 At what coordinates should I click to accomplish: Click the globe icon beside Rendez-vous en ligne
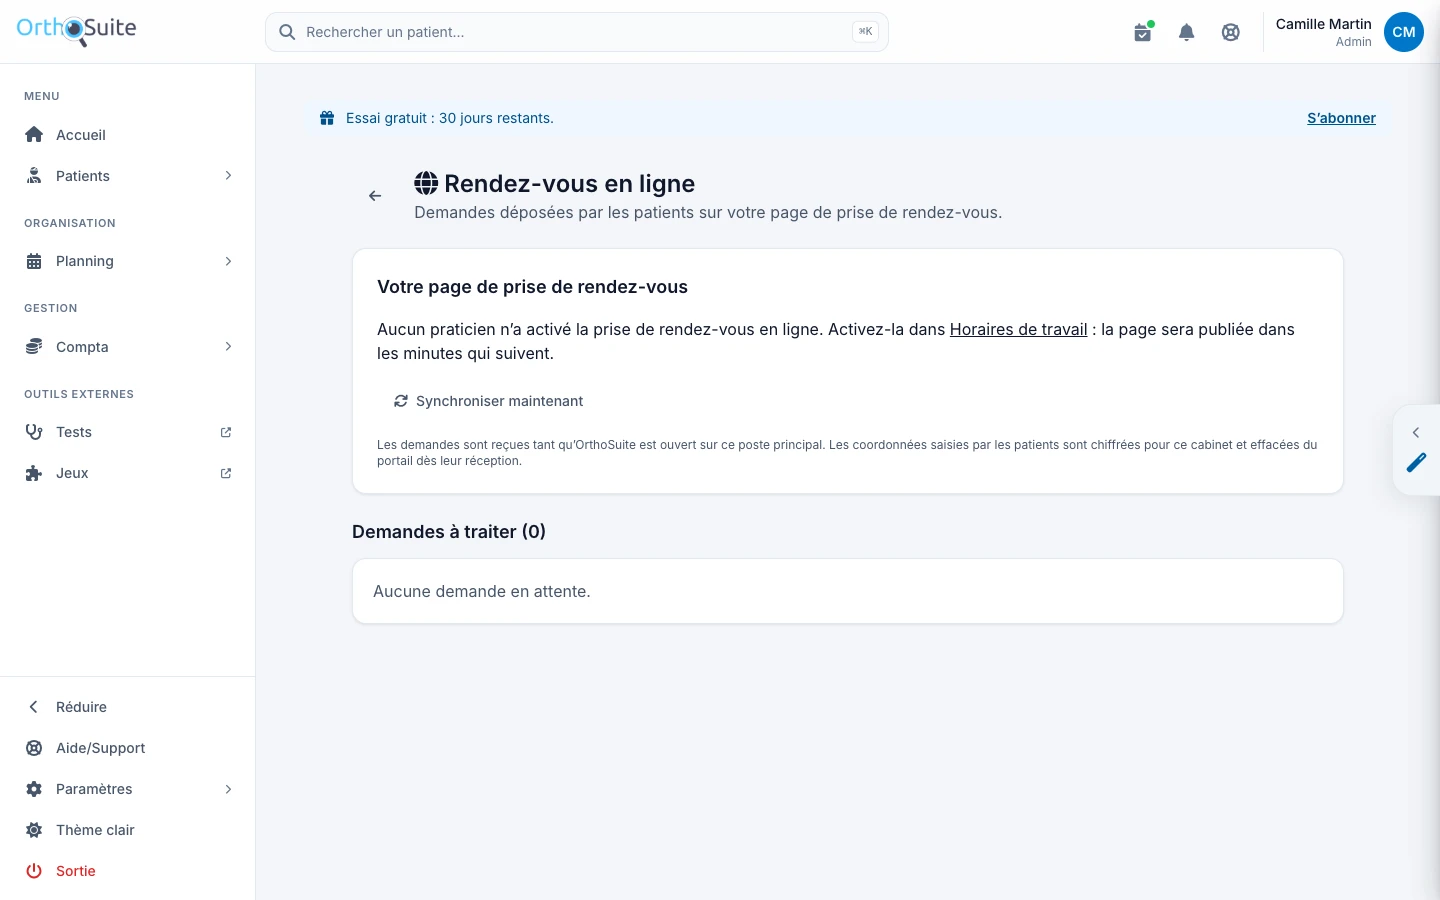click(x=426, y=183)
